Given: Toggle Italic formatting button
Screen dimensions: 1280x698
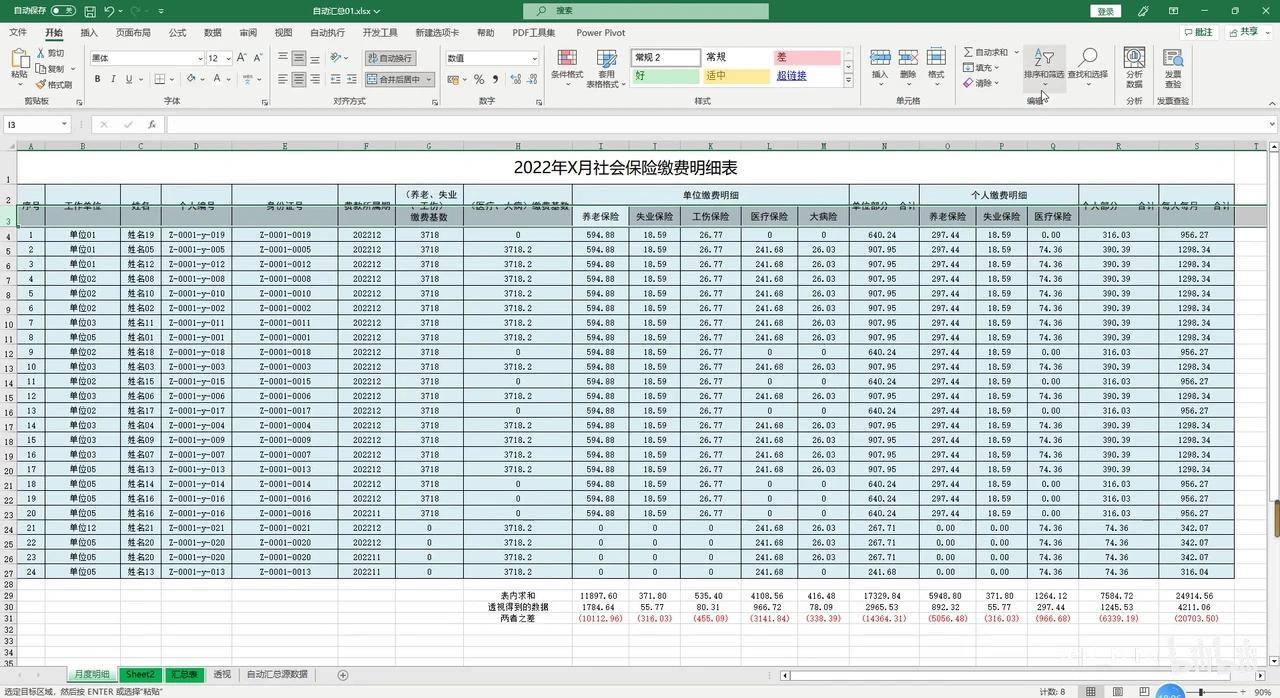Looking at the screenshot, I should [x=113, y=79].
